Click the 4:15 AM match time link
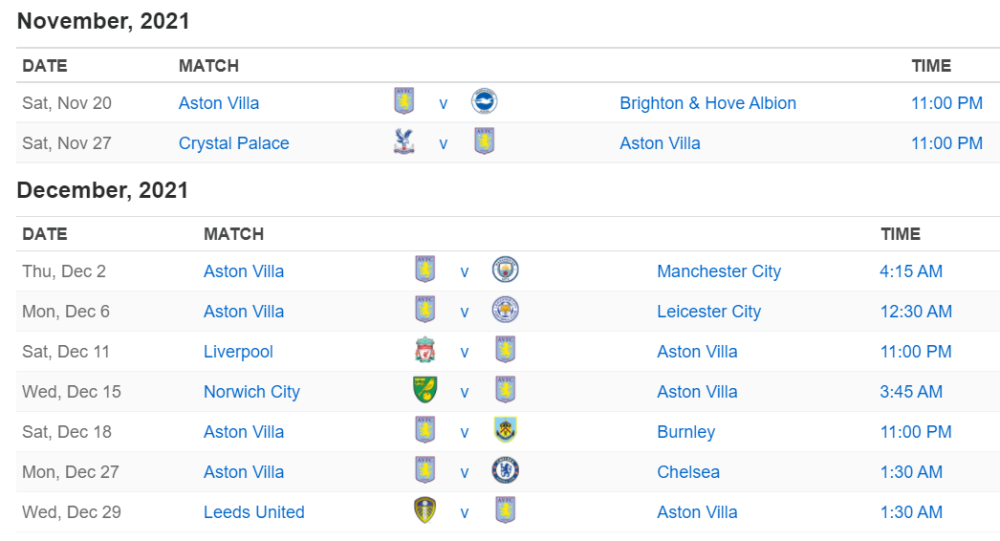The height and width of the screenshot is (541, 1000). coord(911,272)
